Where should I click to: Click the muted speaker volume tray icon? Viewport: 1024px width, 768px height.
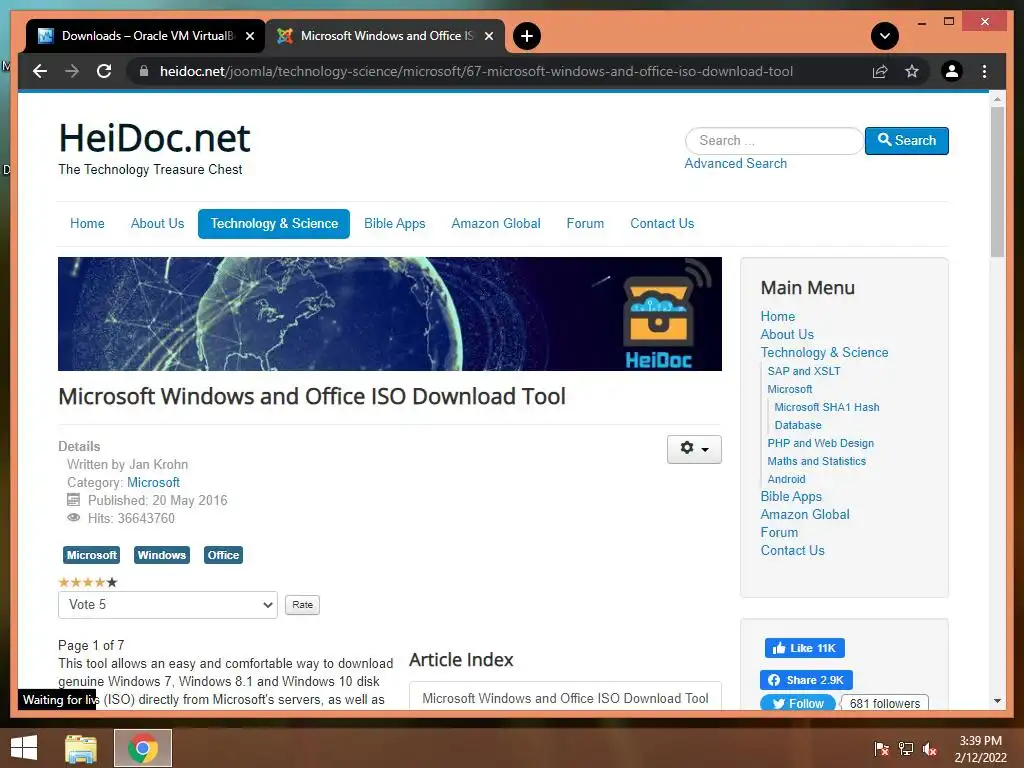pyautogui.click(x=929, y=748)
